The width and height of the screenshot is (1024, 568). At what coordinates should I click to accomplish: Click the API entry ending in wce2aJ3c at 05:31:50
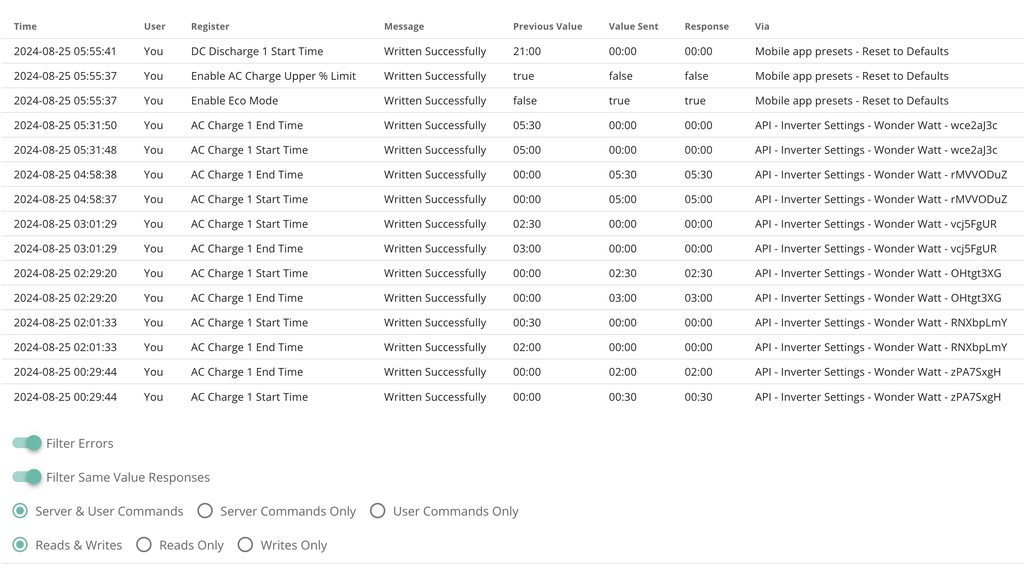(875, 125)
